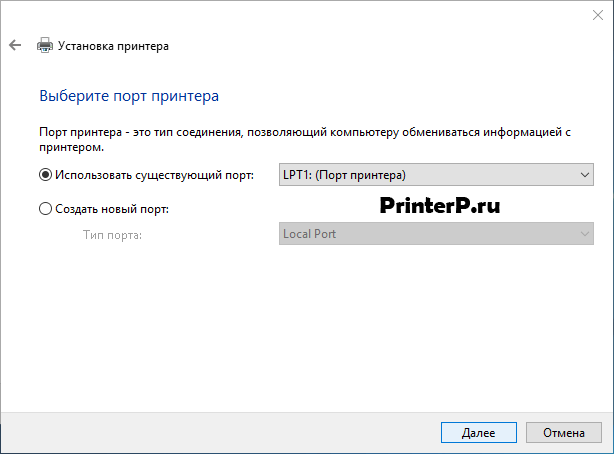The image size is (614, 454).
Task: Click the printer icon beside the title
Action: pos(45,45)
